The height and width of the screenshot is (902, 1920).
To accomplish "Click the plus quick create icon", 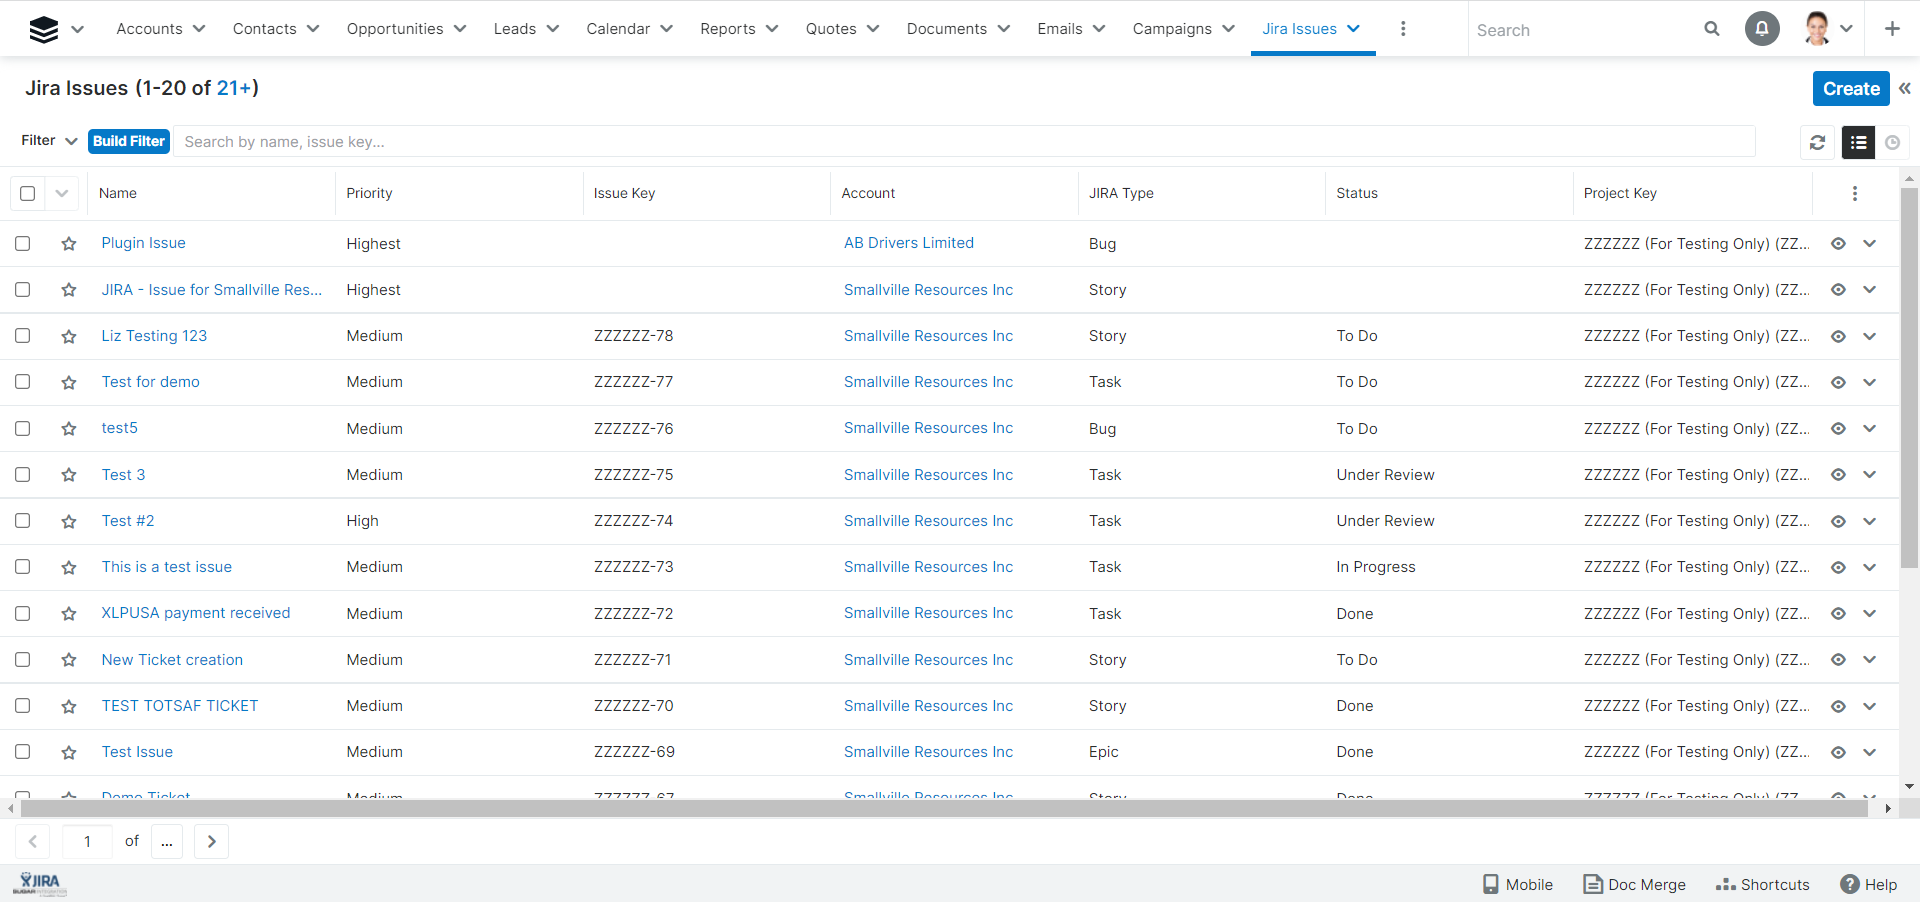I will tap(1892, 29).
